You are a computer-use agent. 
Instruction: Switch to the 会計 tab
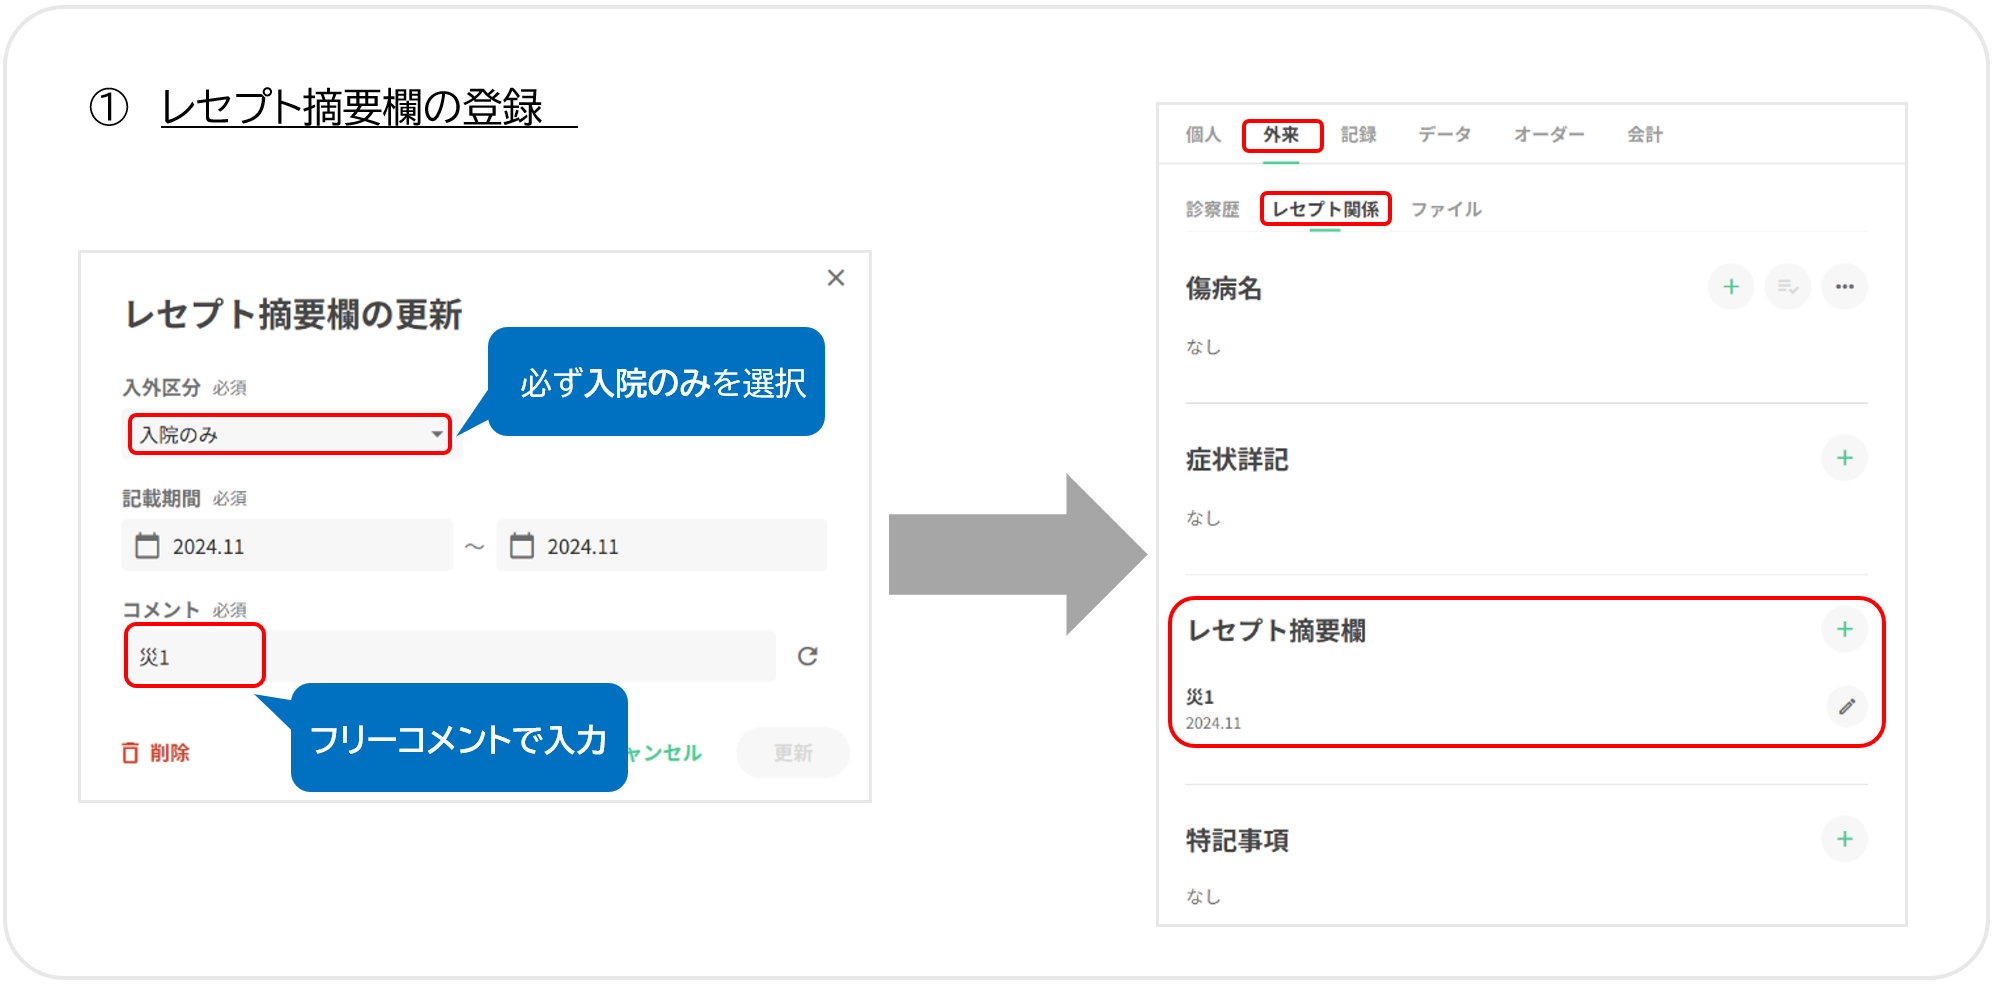tap(1644, 134)
